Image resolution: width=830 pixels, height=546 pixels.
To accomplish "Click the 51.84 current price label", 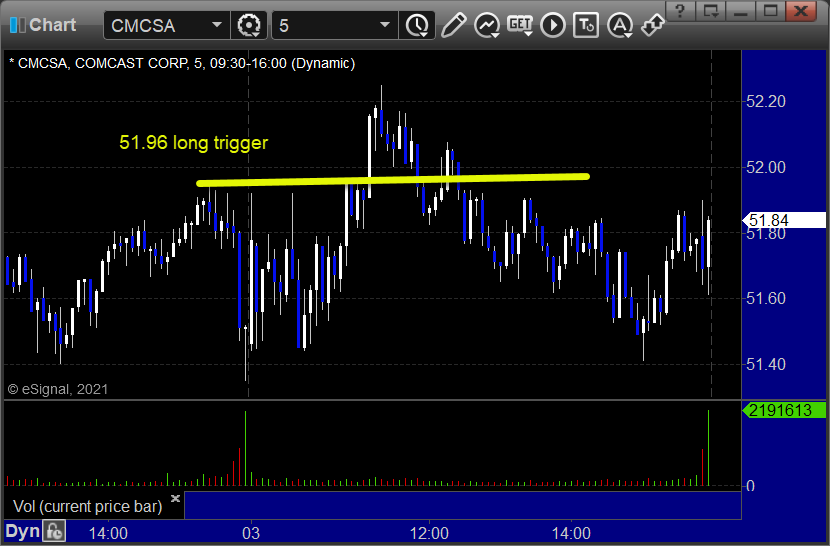I will tap(784, 220).
